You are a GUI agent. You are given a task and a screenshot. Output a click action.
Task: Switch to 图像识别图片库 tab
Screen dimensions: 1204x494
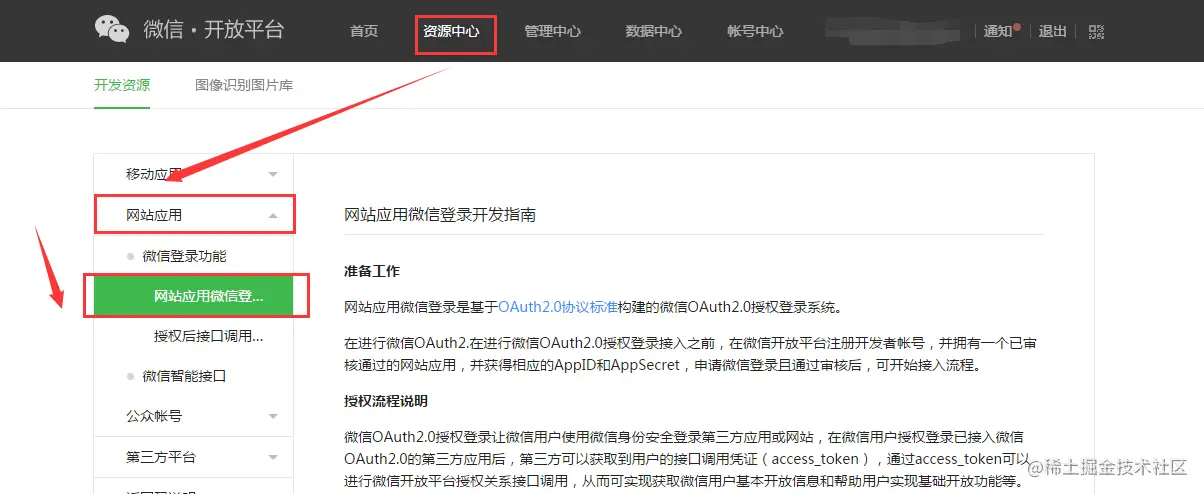coord(244,85)
